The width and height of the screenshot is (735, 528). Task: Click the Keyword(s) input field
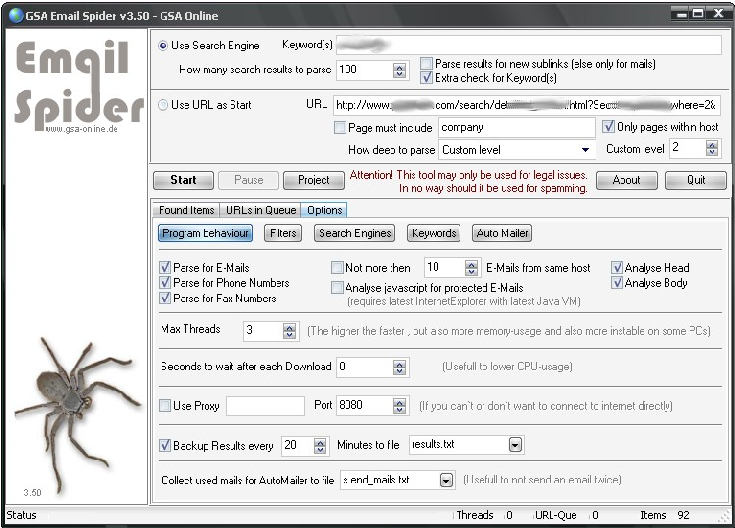[x=529, y=45]
